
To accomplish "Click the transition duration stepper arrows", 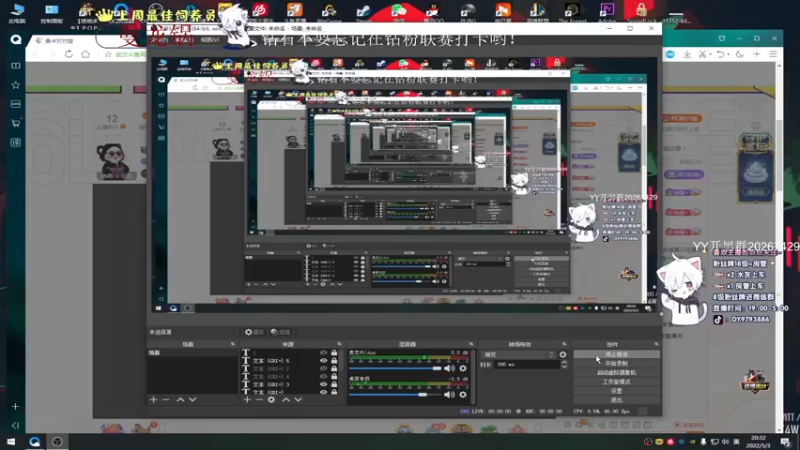I will [x=564, y=364].
